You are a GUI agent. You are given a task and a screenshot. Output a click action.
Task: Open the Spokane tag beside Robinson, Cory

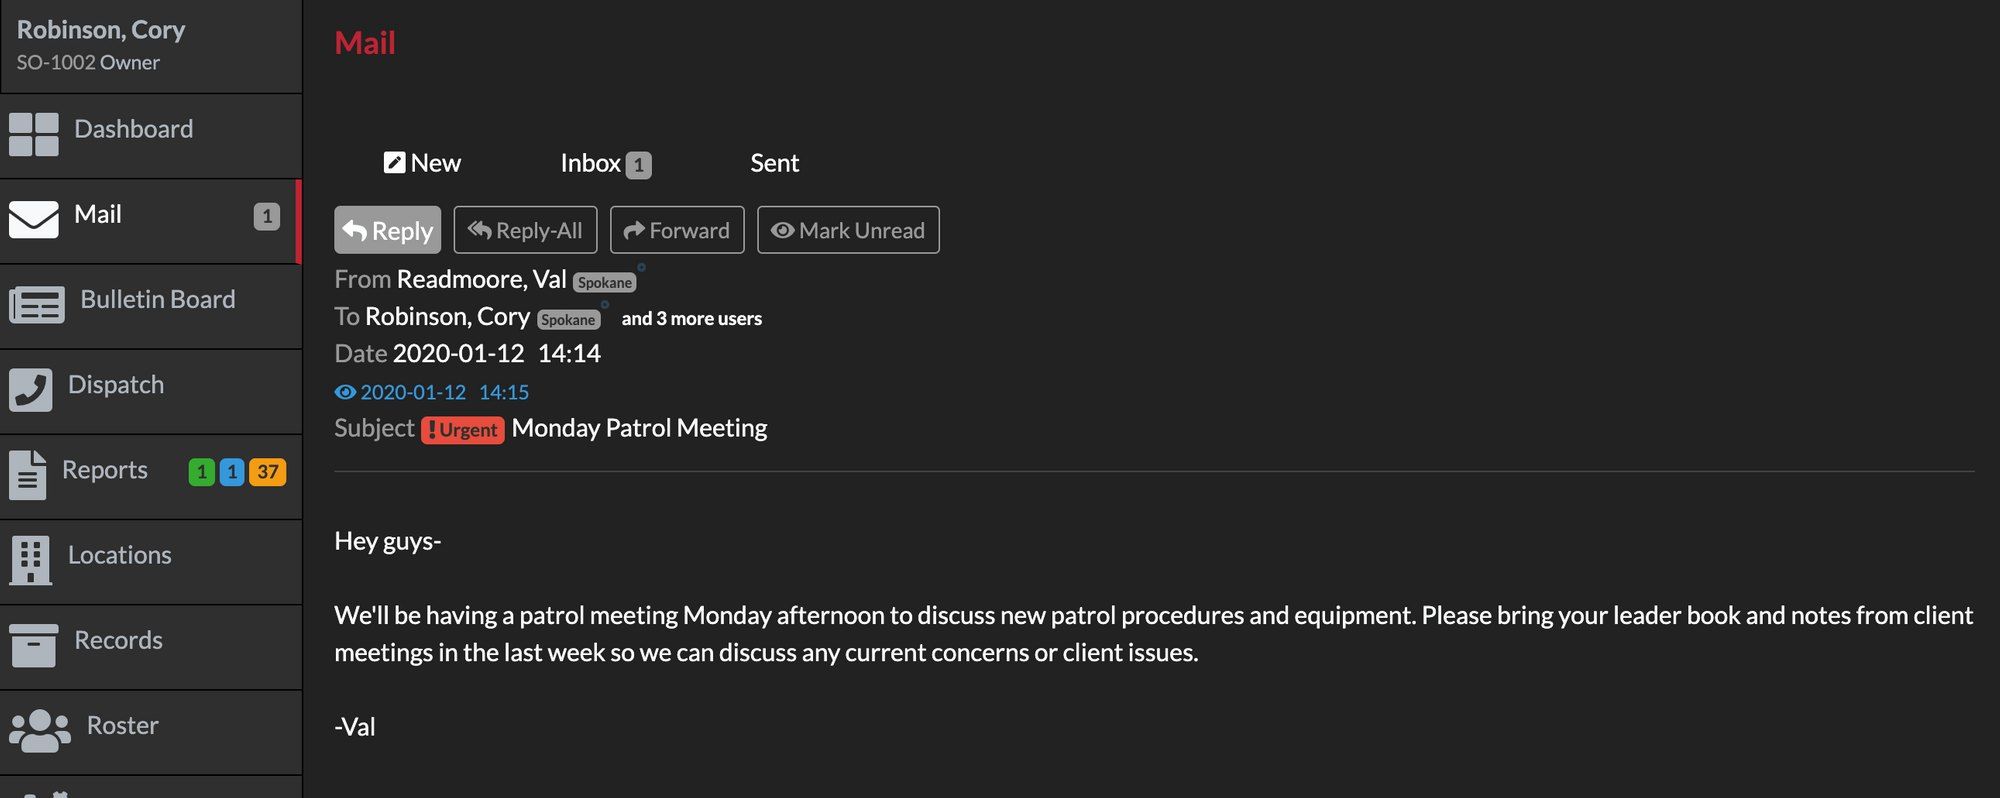tap(568, 319)
